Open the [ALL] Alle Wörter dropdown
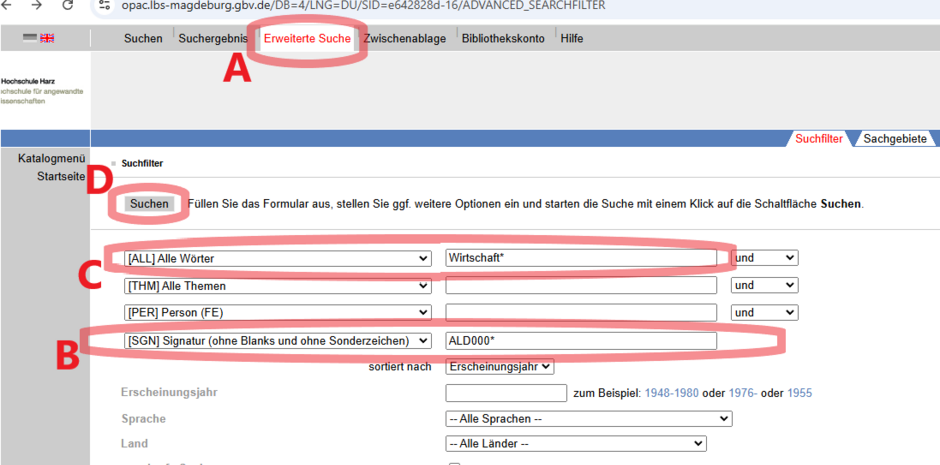 pyautogui.click(x=278, y=258)
